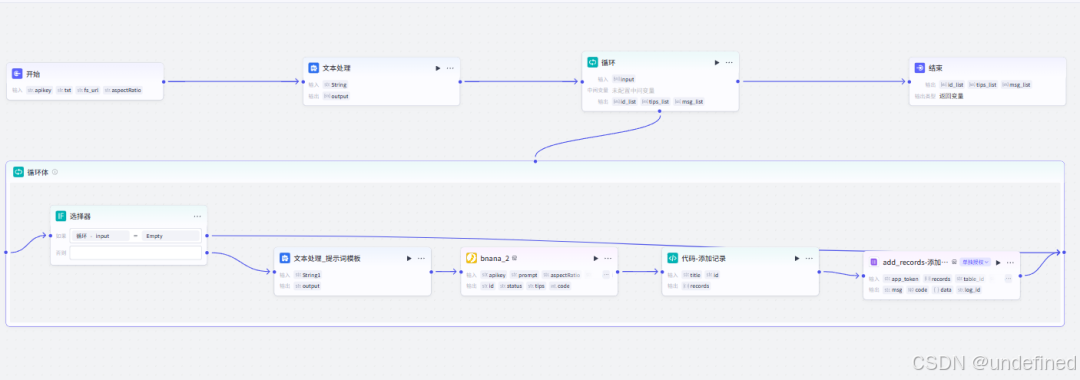
Task: Click the add_records node icon
Action: (x=873, y=262)
